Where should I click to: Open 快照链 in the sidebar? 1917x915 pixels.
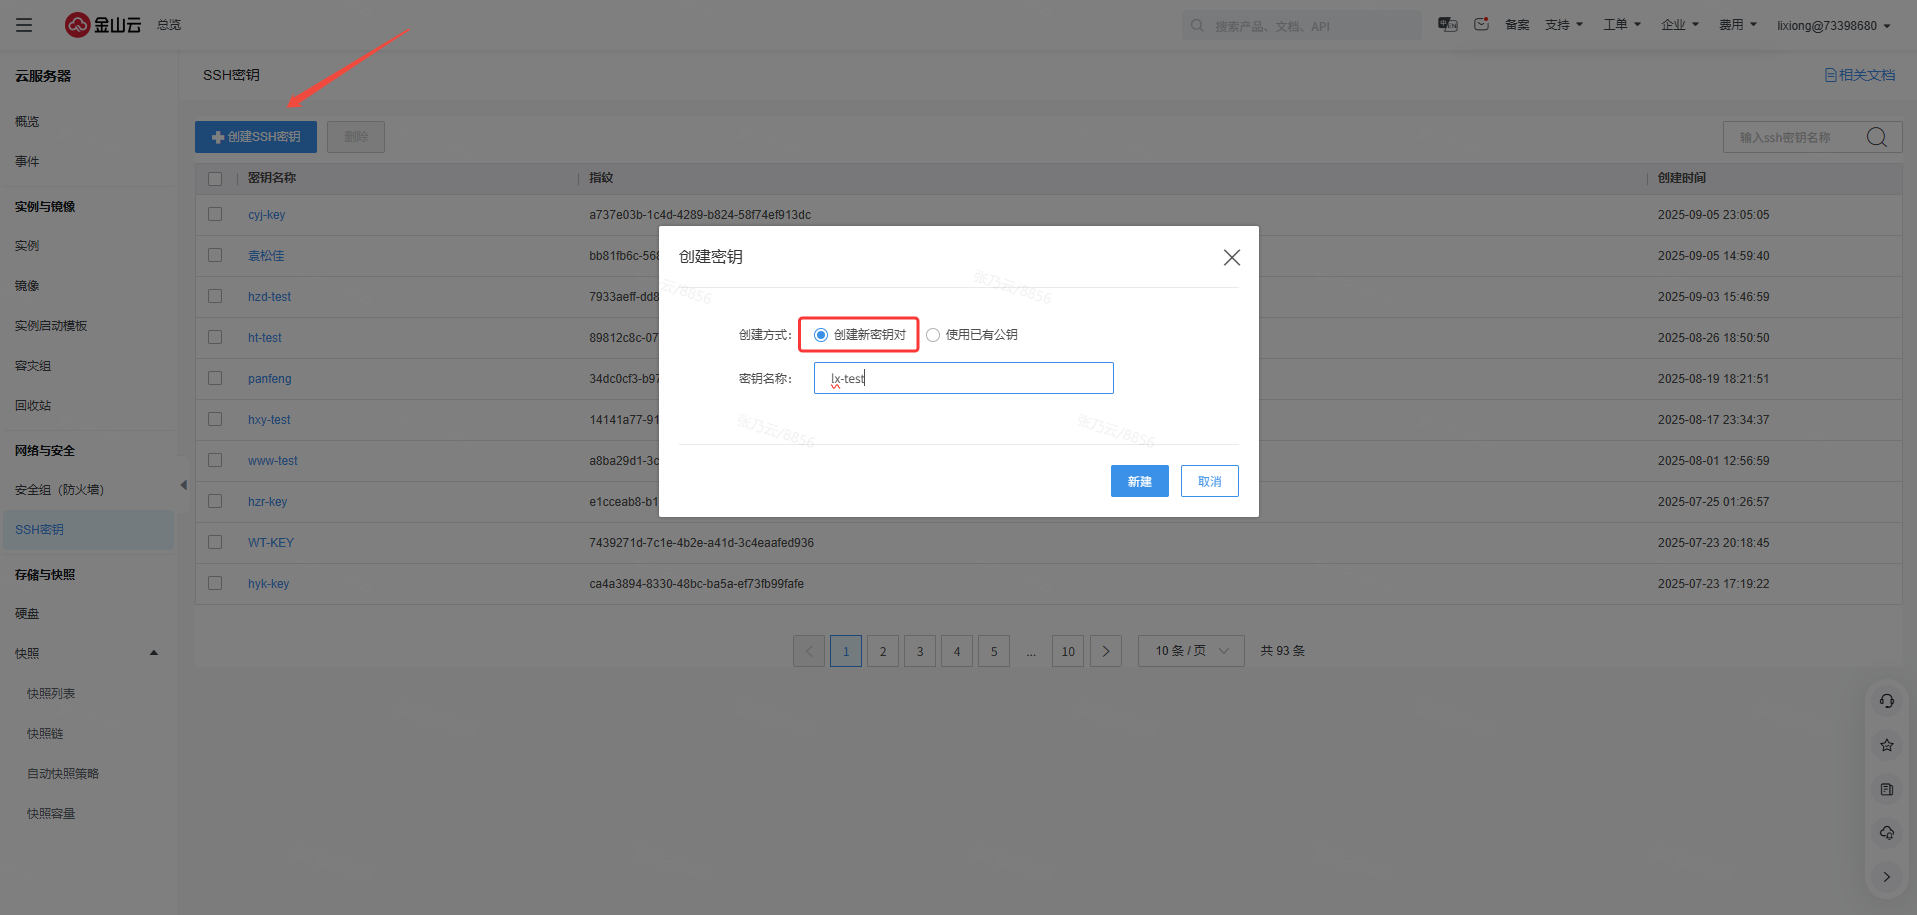pyautogui.click(x=45, y=734)
